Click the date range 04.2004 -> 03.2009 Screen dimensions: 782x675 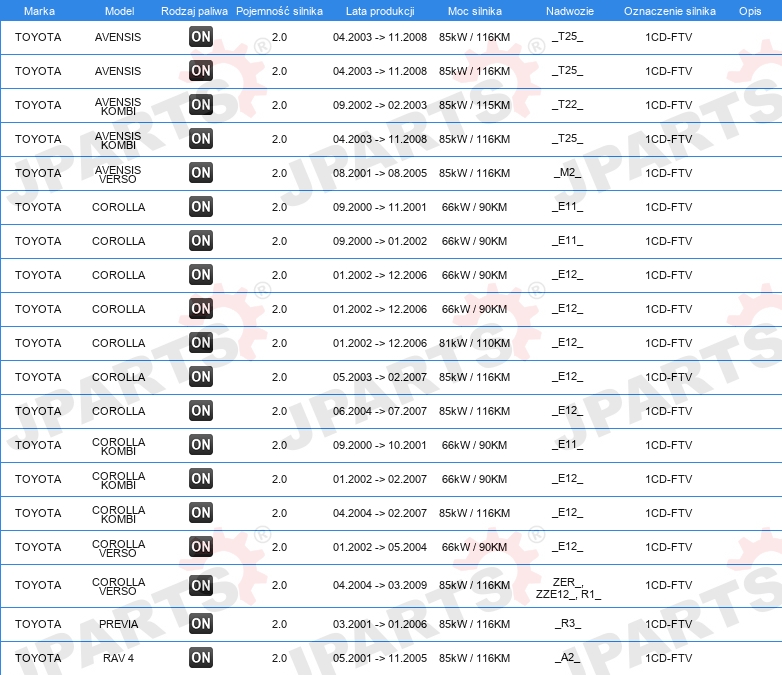pos(380,585)
